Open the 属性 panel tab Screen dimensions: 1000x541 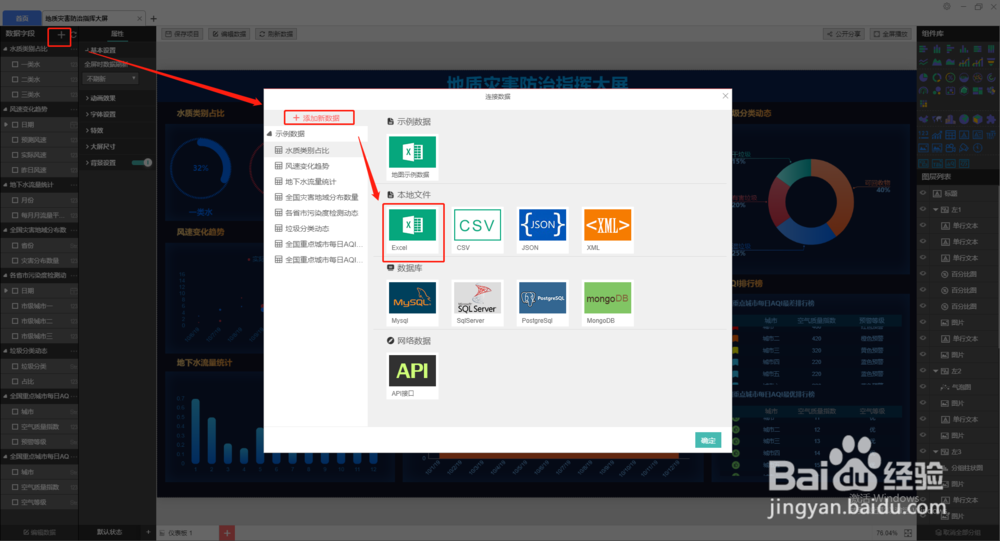click(x=117, y=34)
